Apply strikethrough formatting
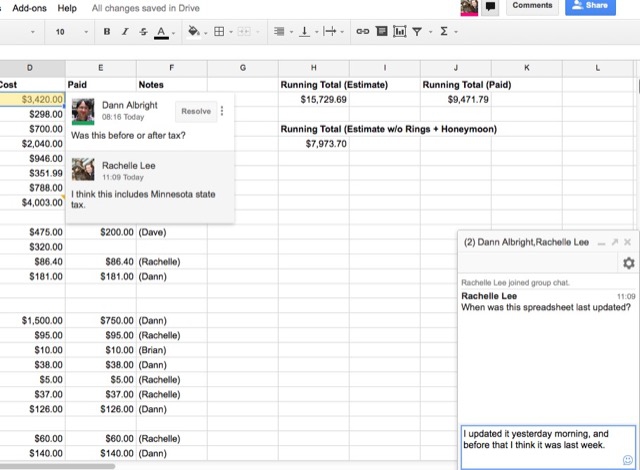Viewport: 640px width, 470px height. pyautogui.click(x=143, y=31)
